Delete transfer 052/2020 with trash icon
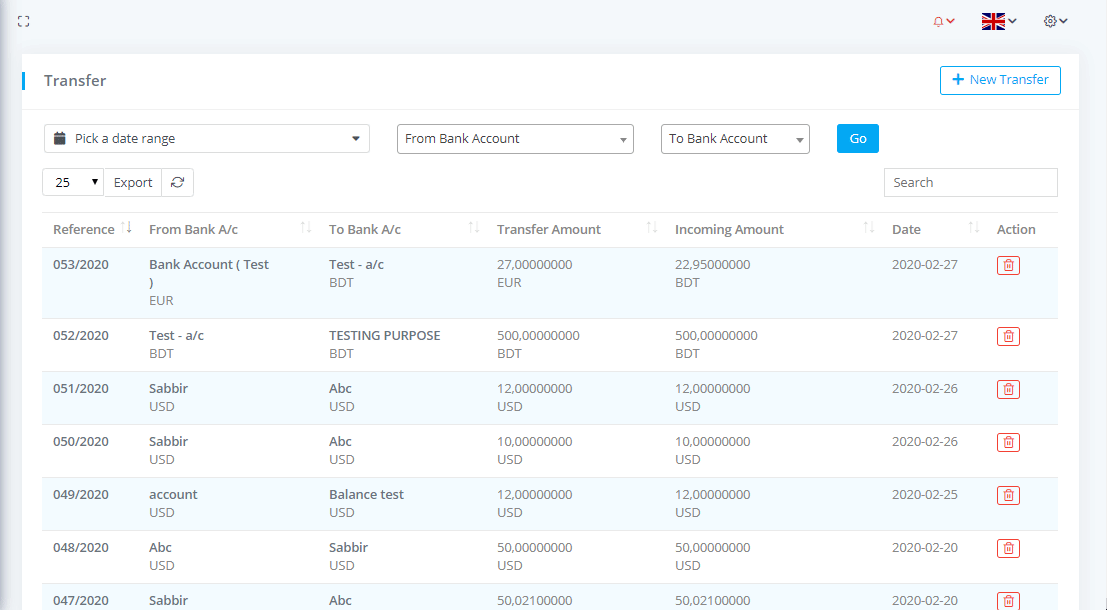This screenshot has height=610, width=1107. point(1008,336)
